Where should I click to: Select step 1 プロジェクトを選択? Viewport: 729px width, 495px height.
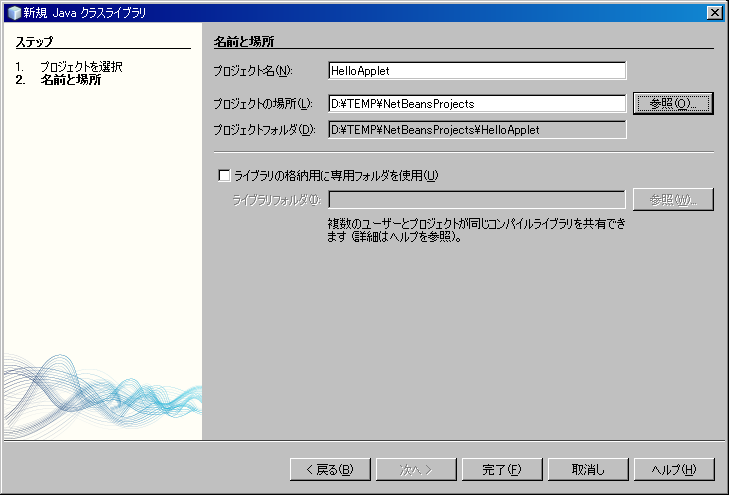[81, 67]
